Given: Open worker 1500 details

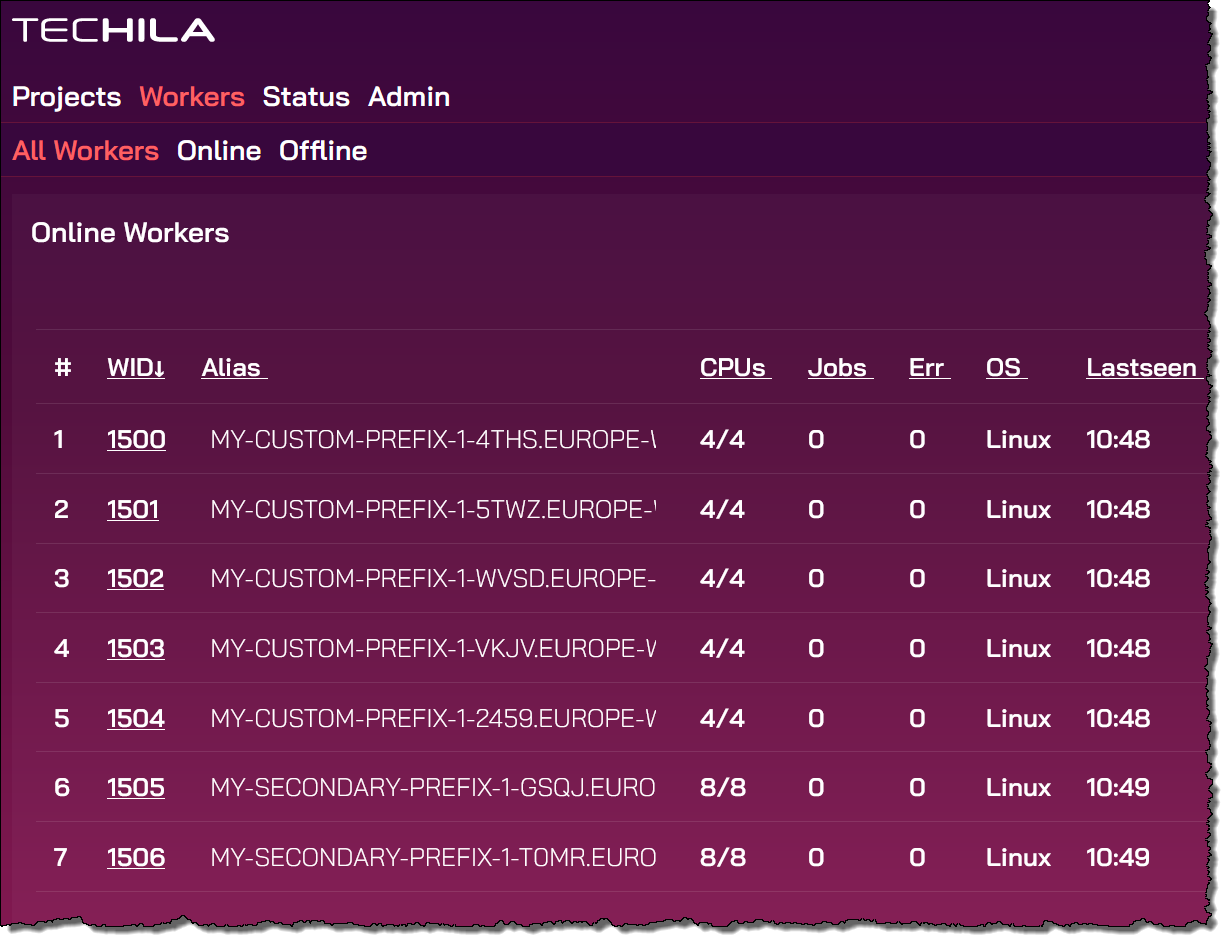Looking at the screenshot, I should [x=136, y=440].
